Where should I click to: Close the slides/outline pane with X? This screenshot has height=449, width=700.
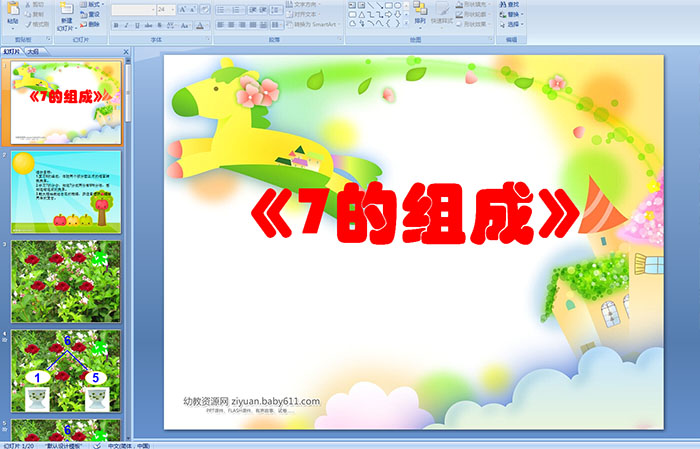pos(126,52)
